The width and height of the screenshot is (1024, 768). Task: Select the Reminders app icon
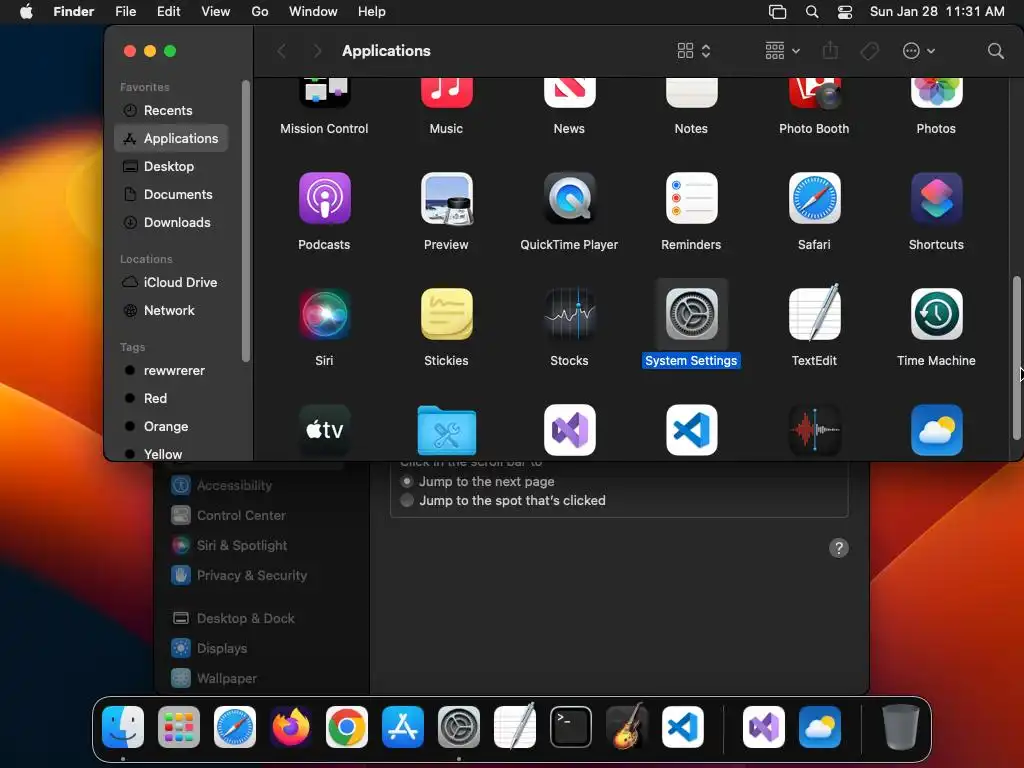pos(692,198)
